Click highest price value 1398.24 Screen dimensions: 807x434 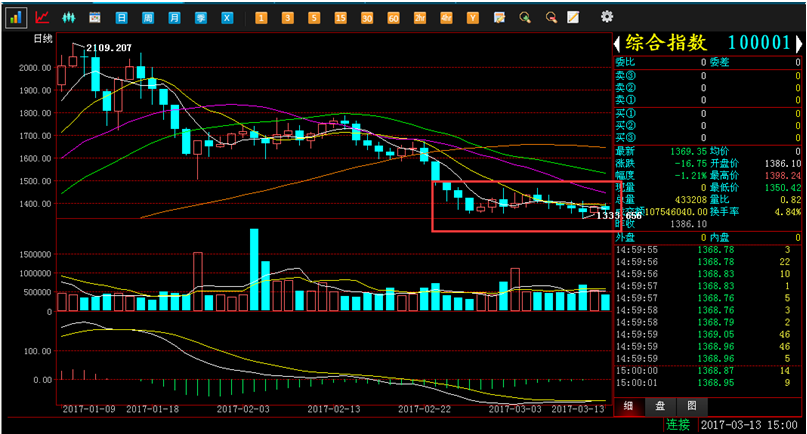(x=783, y=176)
